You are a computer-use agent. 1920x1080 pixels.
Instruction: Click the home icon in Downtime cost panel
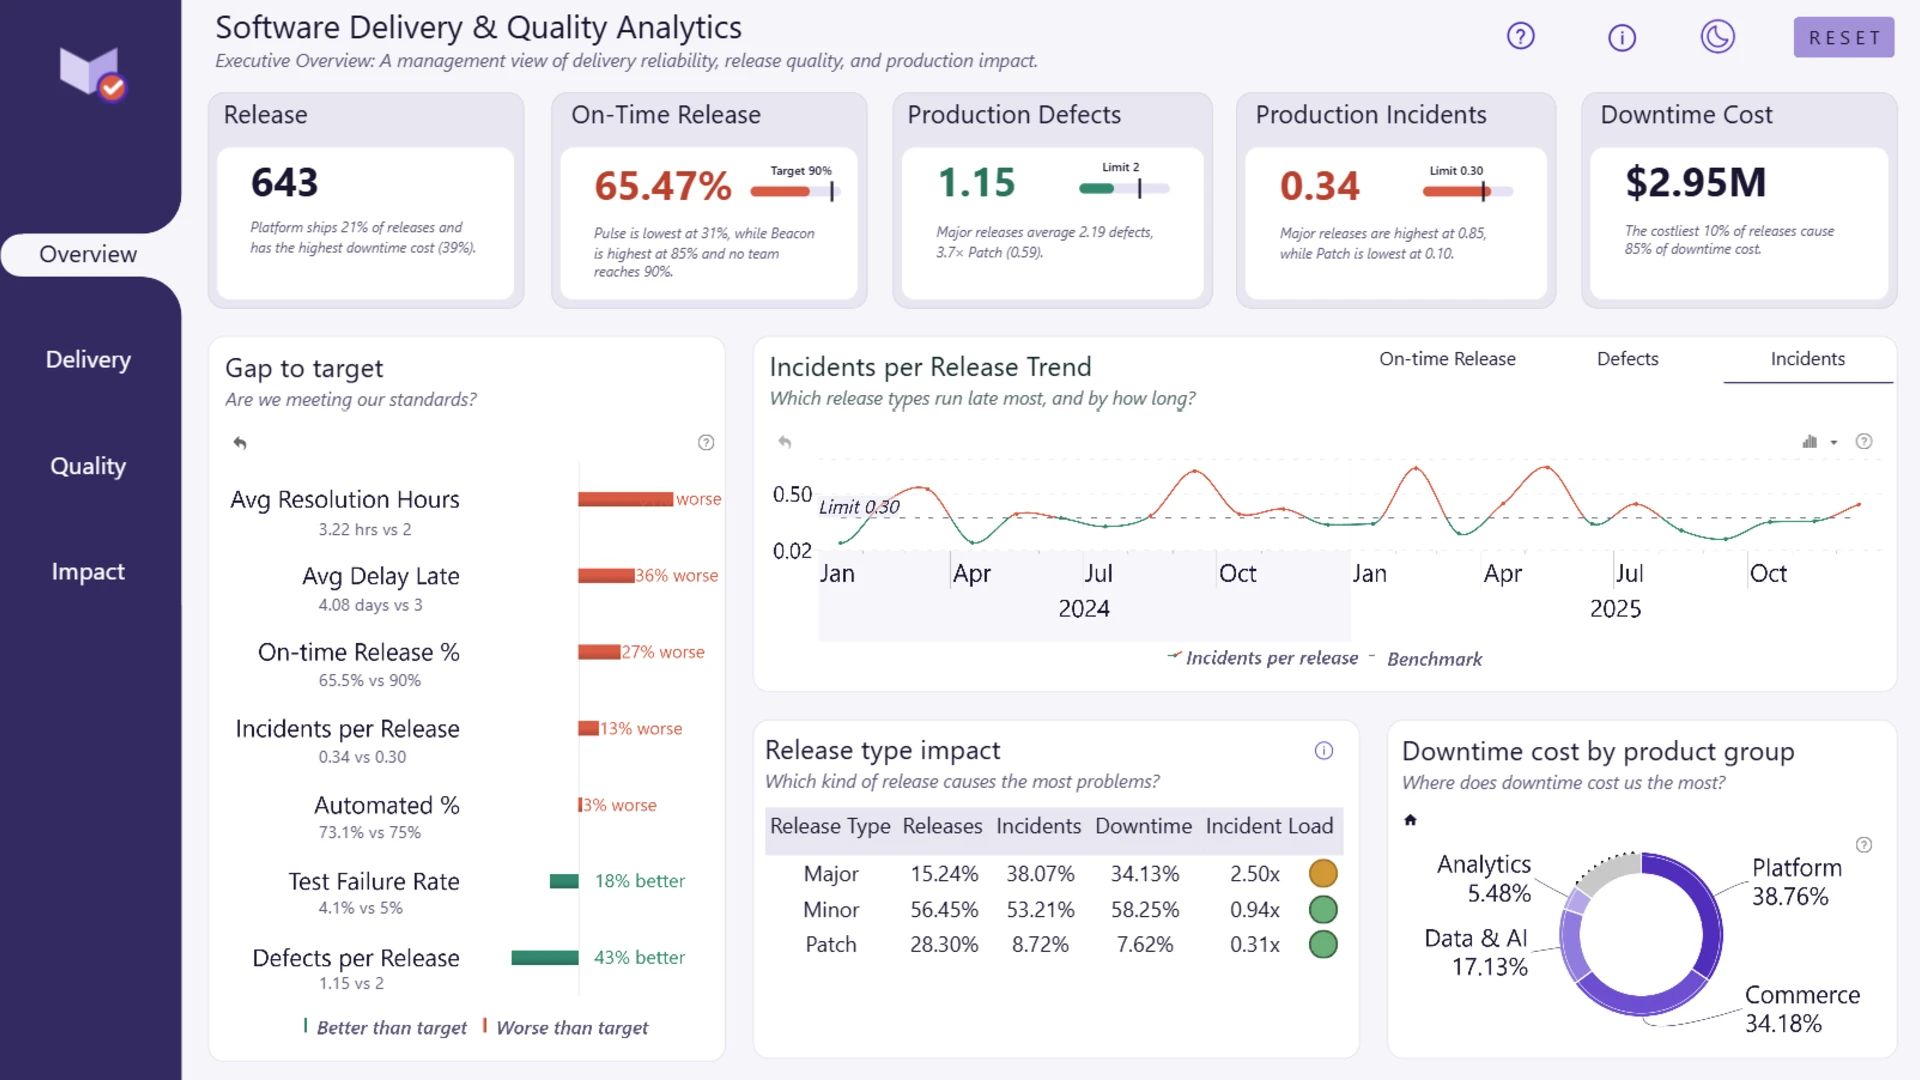point(1410,820)
